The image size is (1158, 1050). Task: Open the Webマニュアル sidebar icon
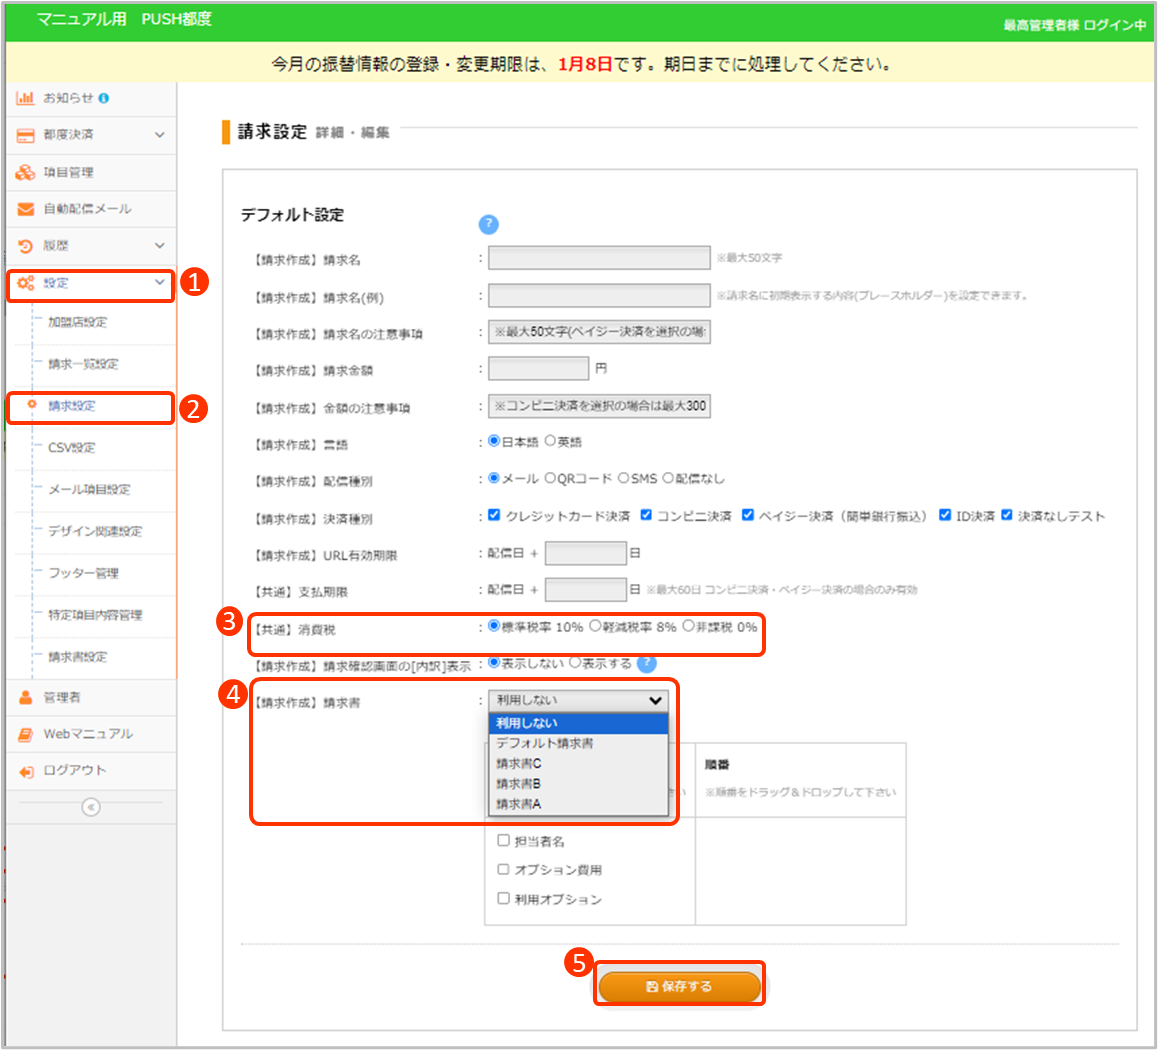25,733
